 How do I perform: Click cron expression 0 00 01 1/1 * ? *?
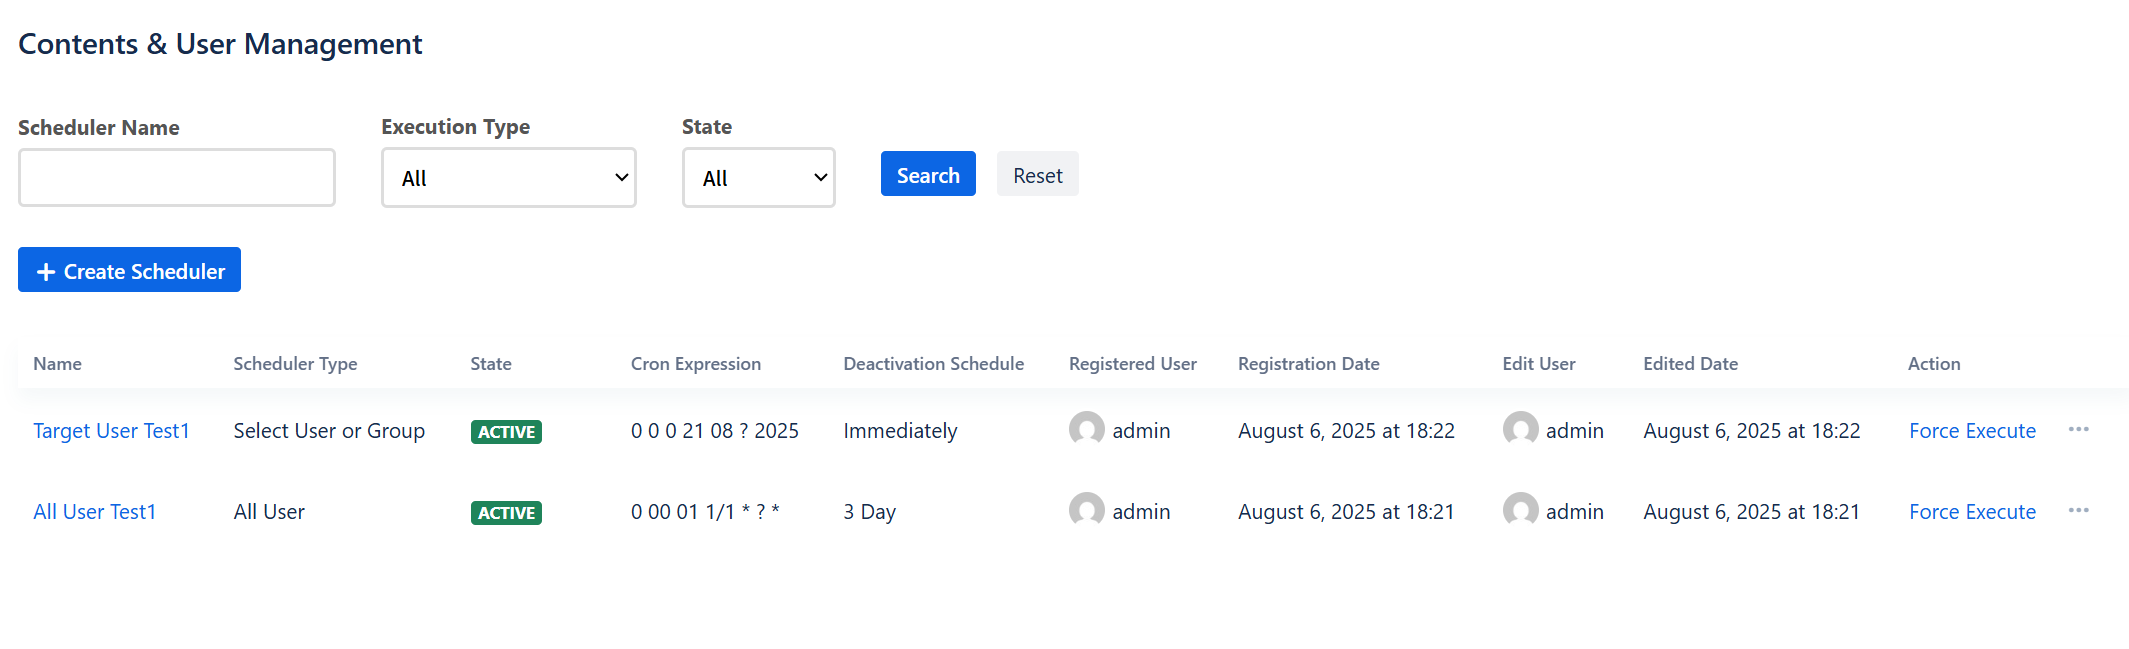[705, 512]
